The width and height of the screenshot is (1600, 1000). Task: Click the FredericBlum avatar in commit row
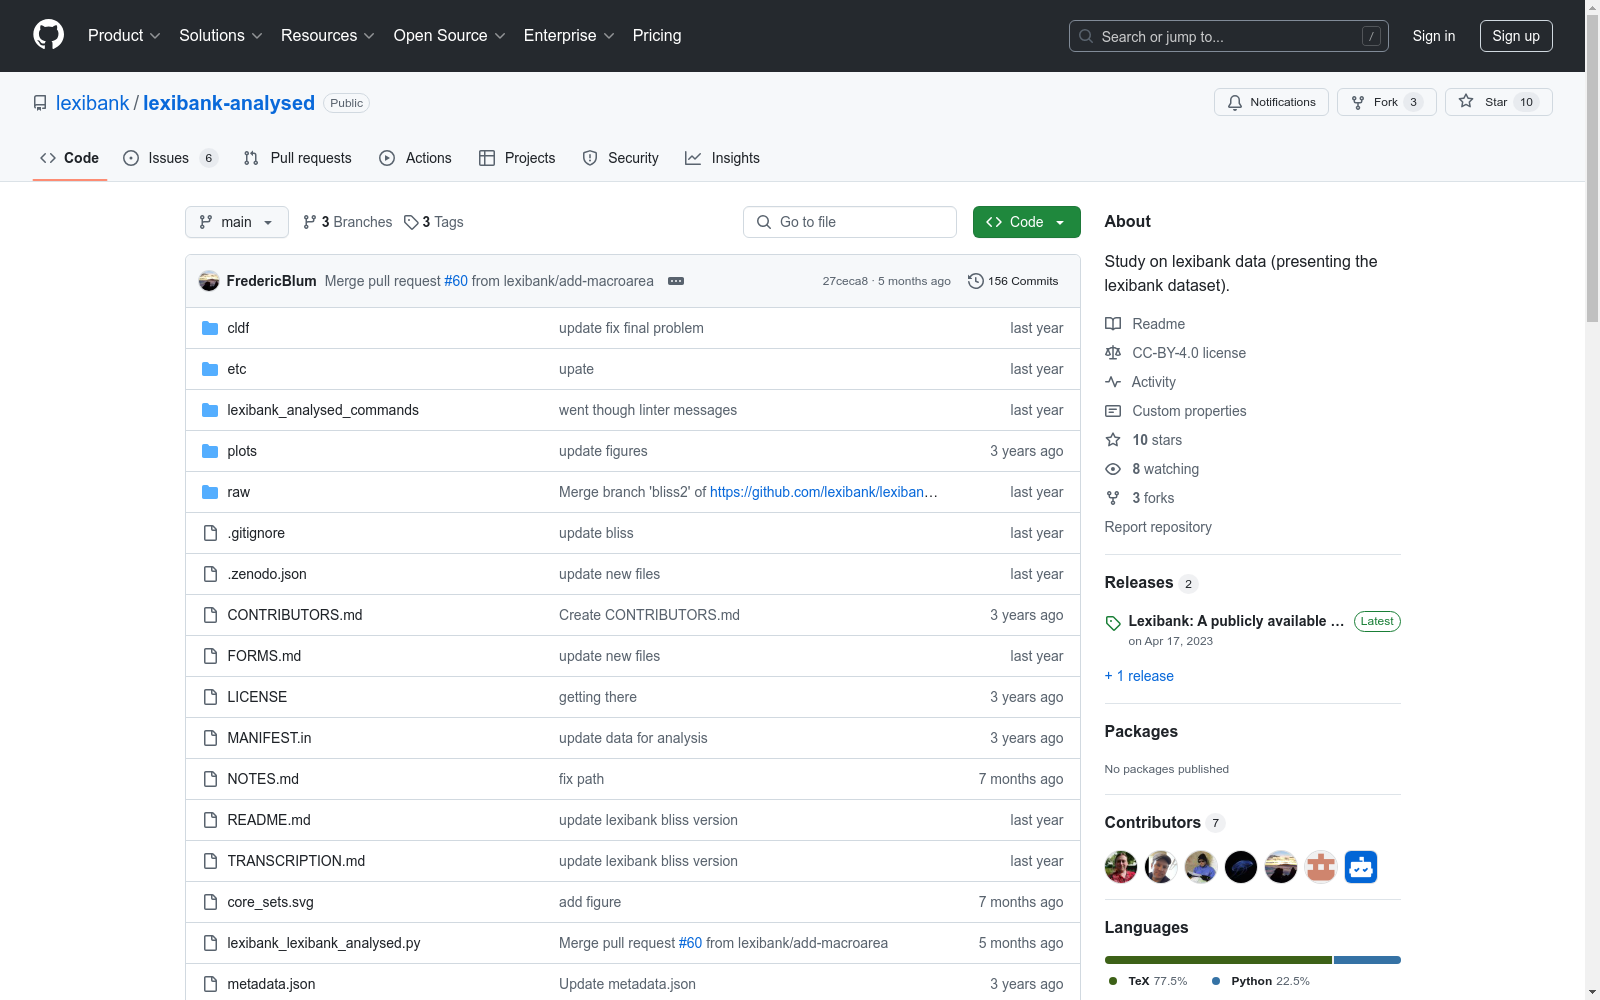(x=209, y=281)
